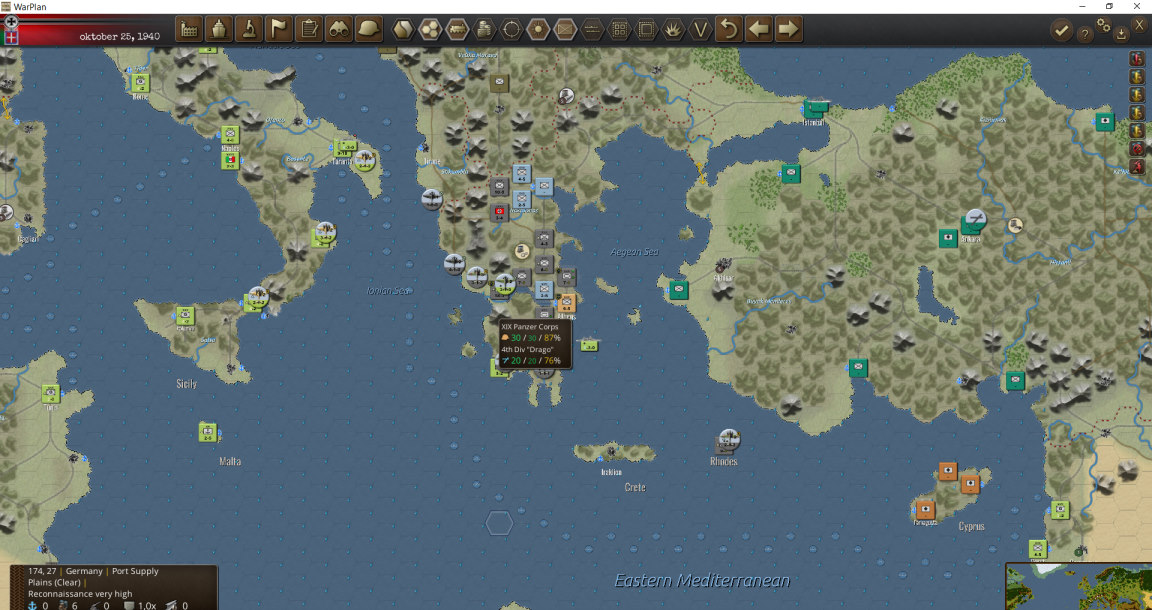Image resolution: width=1152 pixels, height=610 pixels.
Task: Save game with download-arrow button
Action: coord(1121,33)
